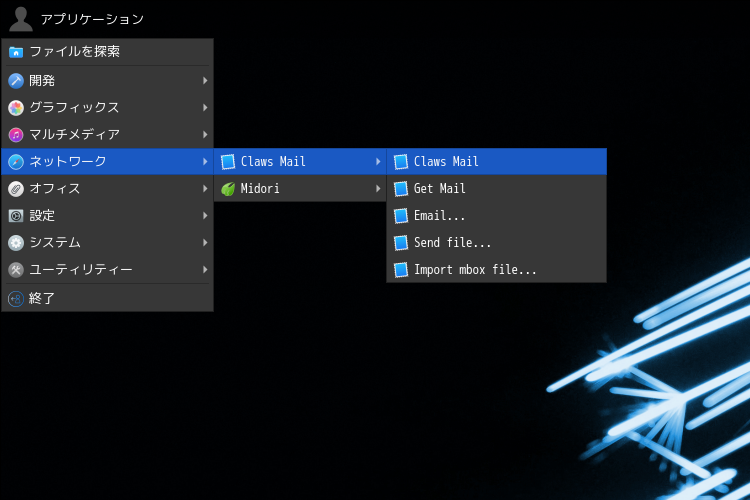Select Claws Mail entry in network submenu
Viewport: 750px width, 500px height.
(x=300, y=161)
